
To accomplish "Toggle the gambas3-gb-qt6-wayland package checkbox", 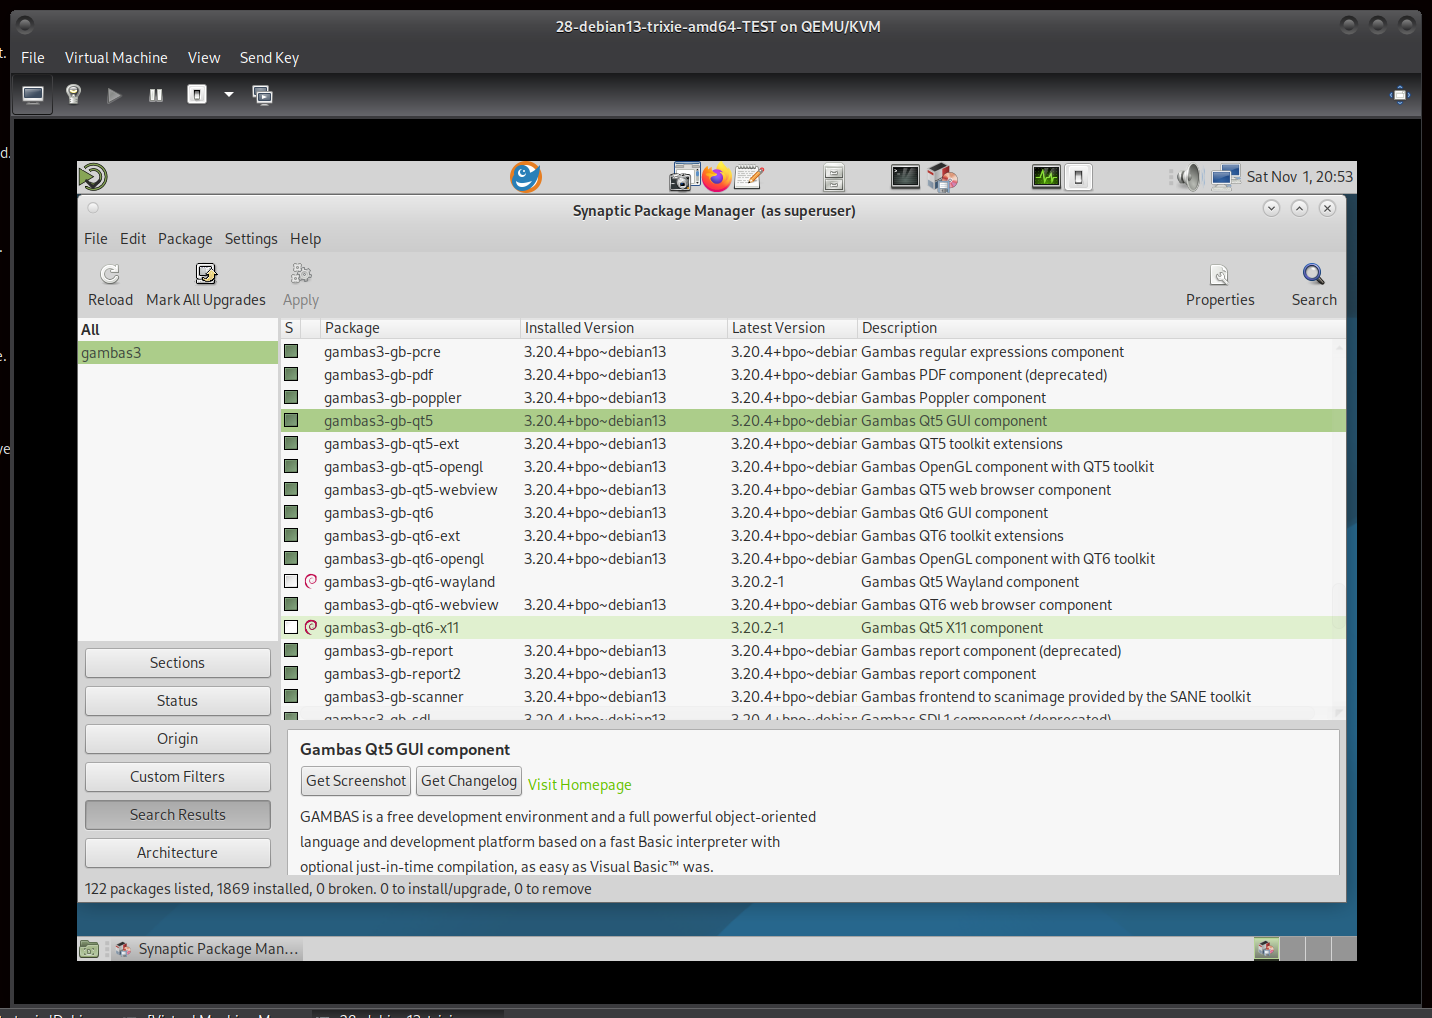I will coord(291,582).
